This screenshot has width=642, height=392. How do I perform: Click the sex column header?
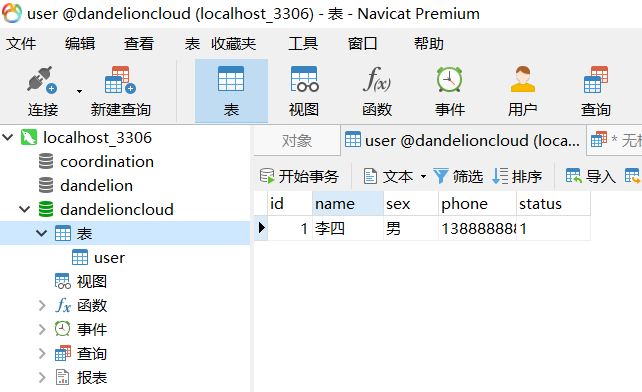(411, 203)
